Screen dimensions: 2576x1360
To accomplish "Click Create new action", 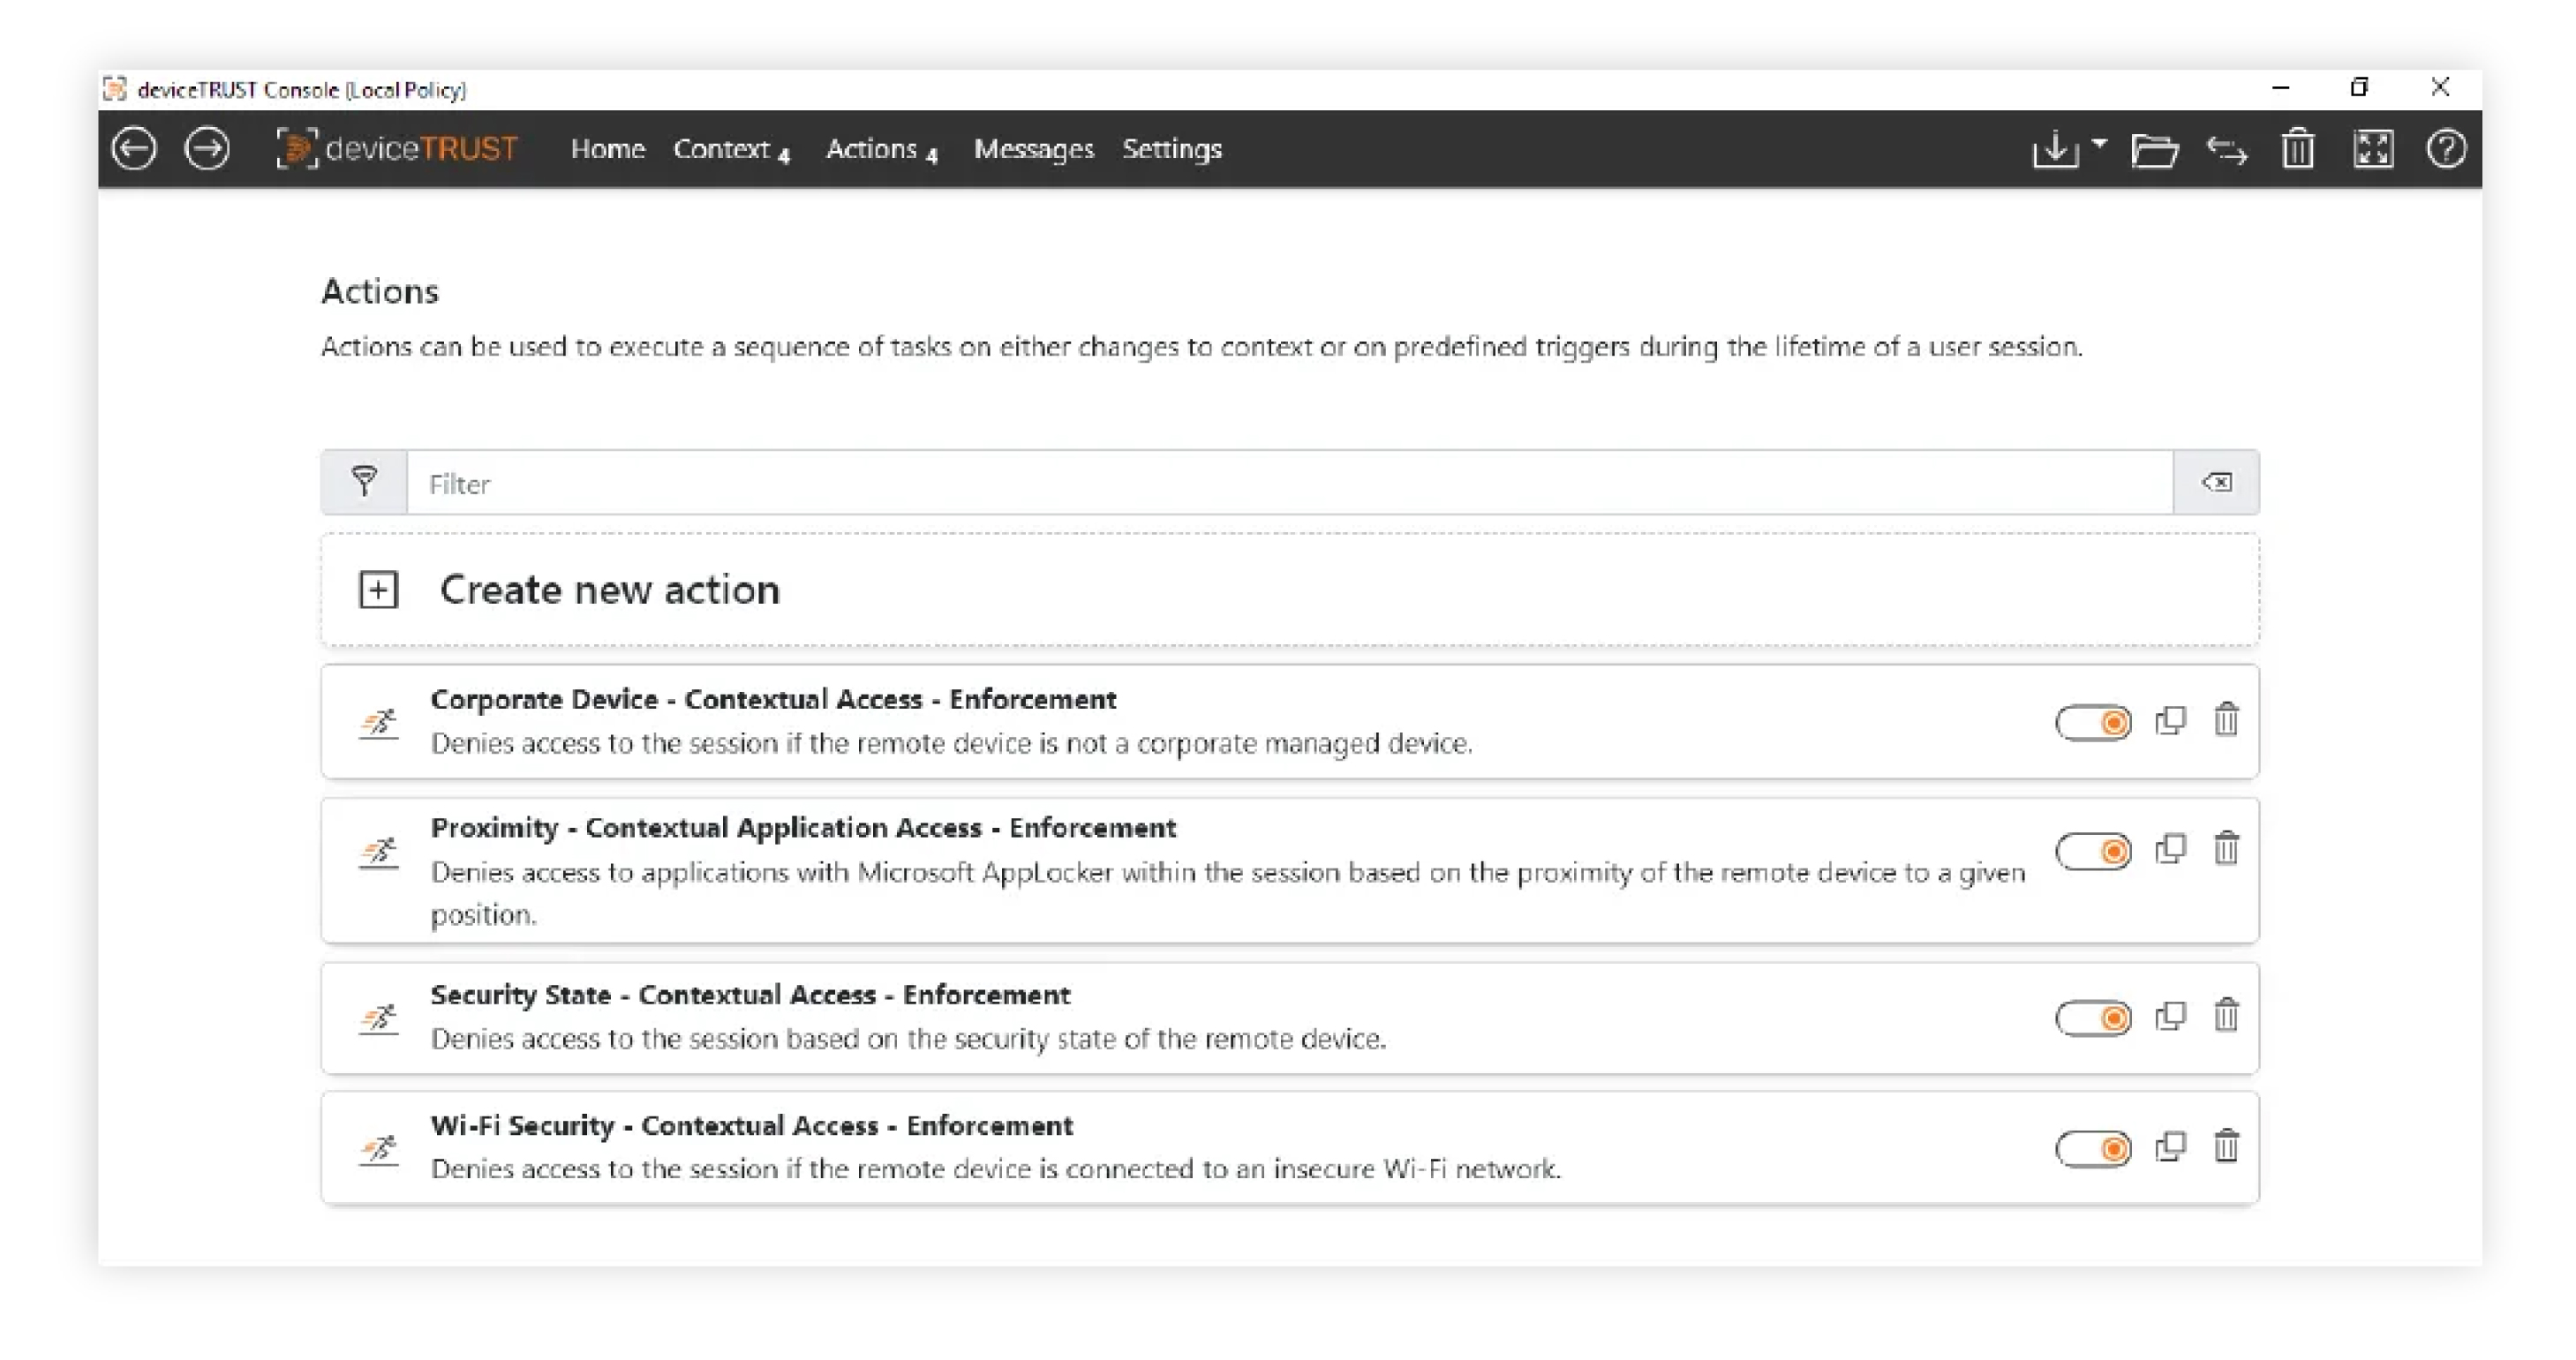I will click(x=608, y=590).
